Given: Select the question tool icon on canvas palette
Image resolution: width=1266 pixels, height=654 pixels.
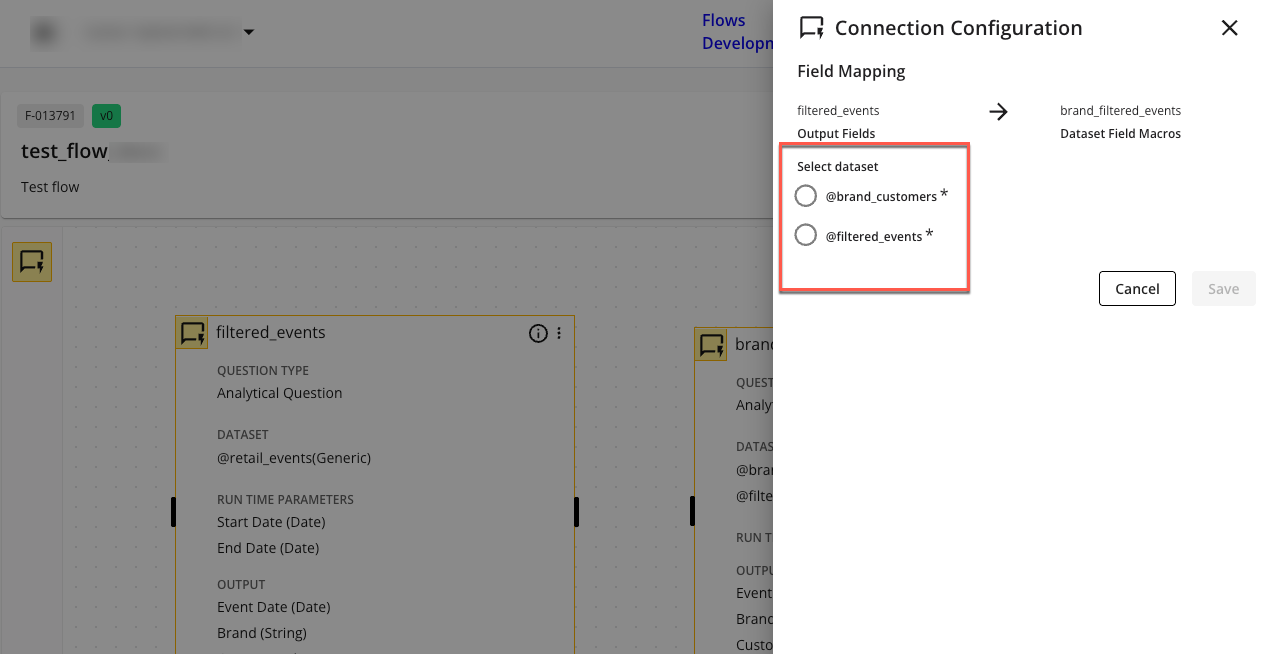Looking at the screenshot, I should (32, 262).
